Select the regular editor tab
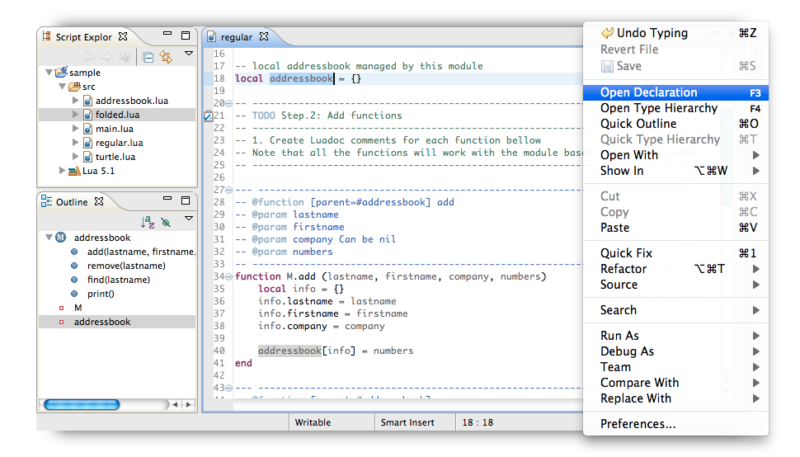Image resolution: width=800 pixels, height=457 pixels. [236, 37]
